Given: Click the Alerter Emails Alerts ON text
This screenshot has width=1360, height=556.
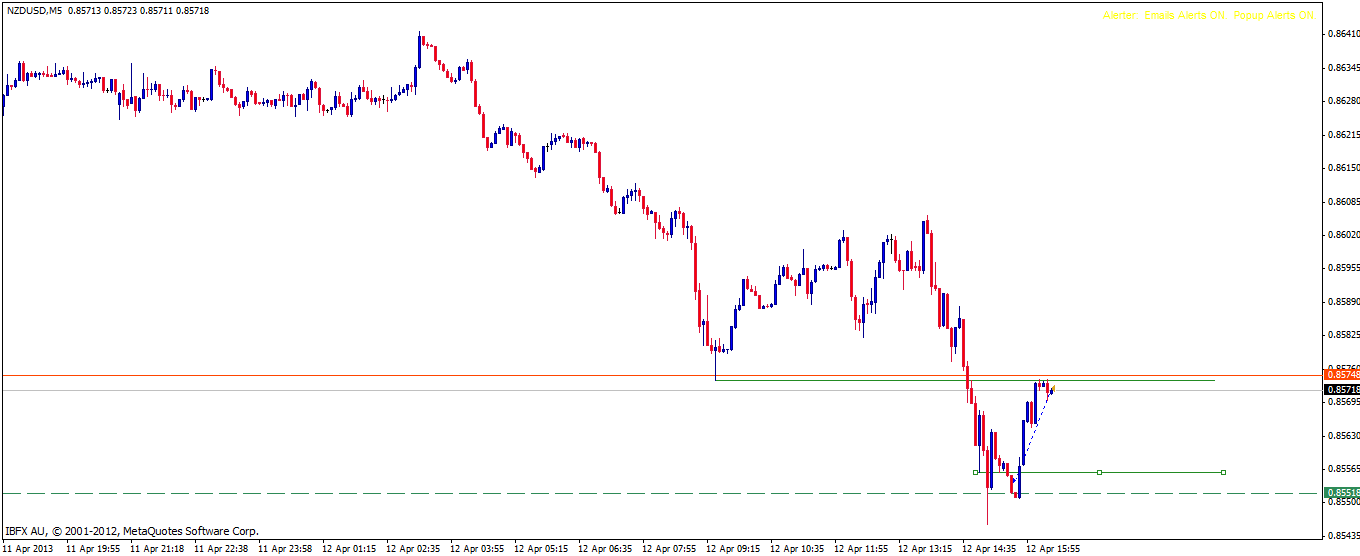Looking at the screenshot, I should (1164, 16).
